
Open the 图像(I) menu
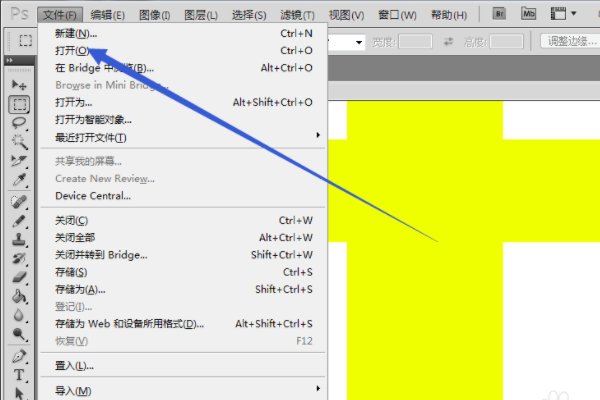(x=155, y=15)
